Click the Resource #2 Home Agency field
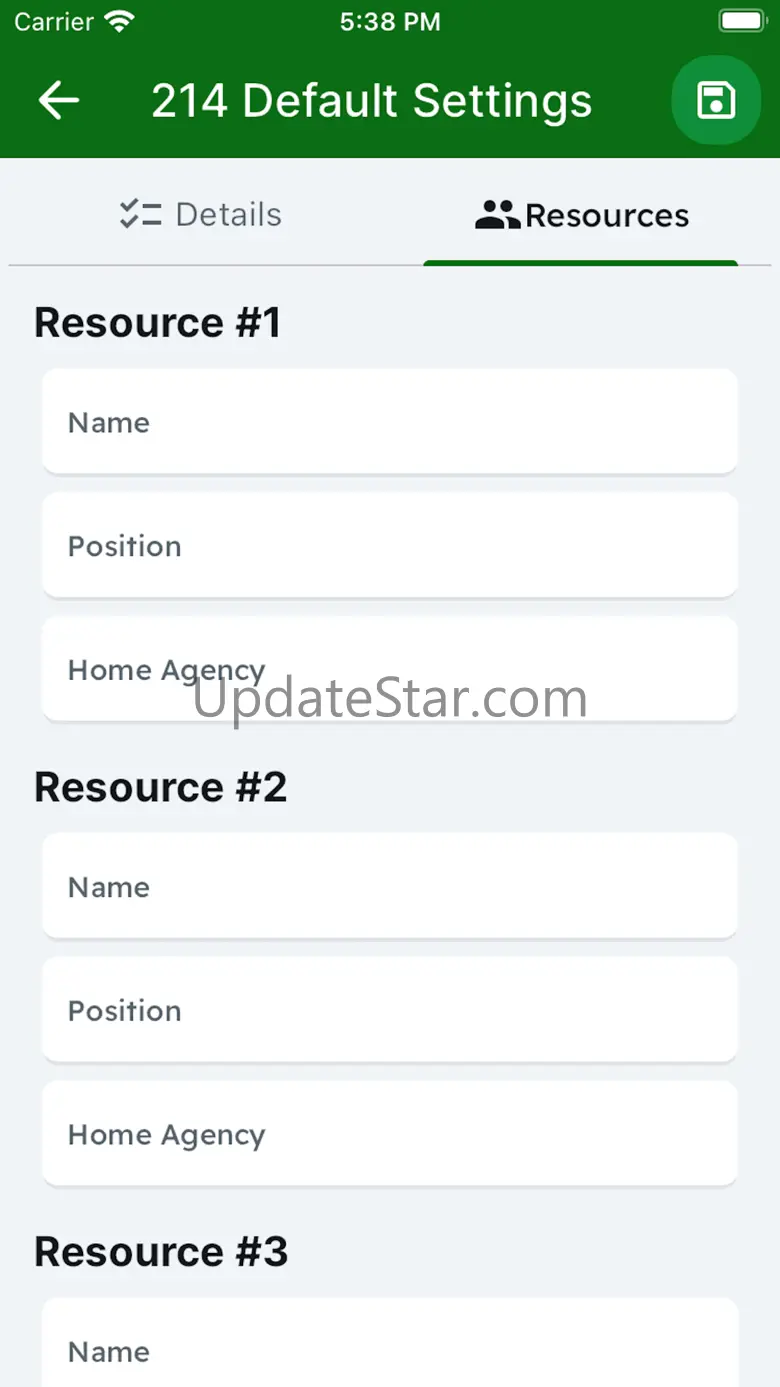780x1387 pixels. click(390, 1134)
